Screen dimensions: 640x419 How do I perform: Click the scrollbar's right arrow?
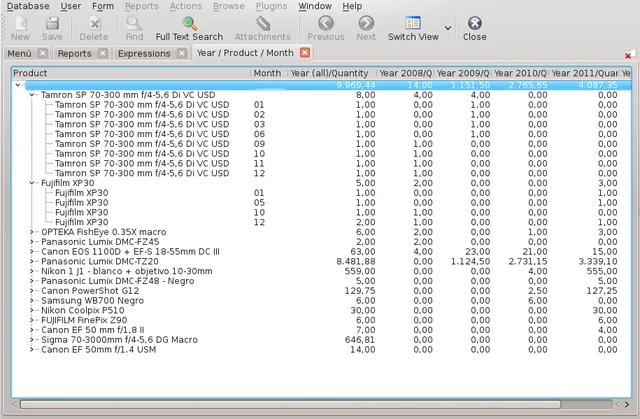click(627, 404)
